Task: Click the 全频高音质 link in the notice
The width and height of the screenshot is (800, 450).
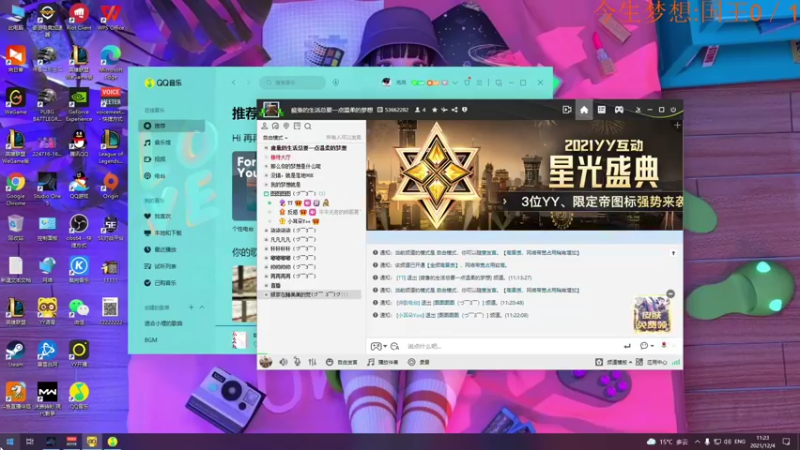Action: pos(442,265)
